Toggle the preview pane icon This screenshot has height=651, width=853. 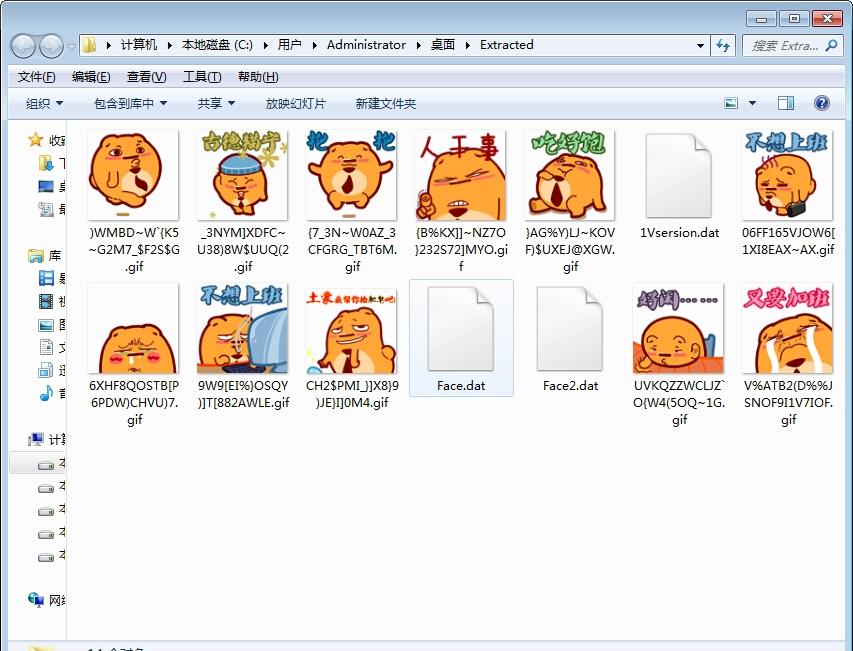point(786,103)
